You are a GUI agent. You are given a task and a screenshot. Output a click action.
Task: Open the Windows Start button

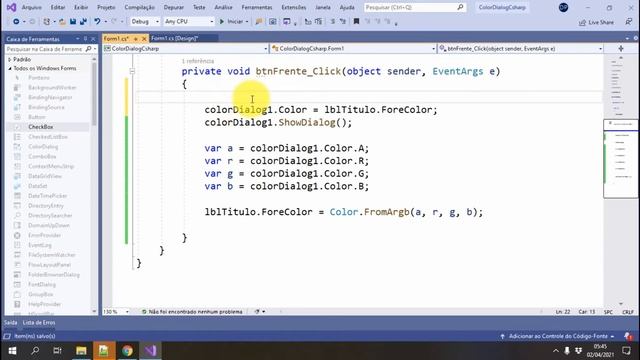[12, 351]
